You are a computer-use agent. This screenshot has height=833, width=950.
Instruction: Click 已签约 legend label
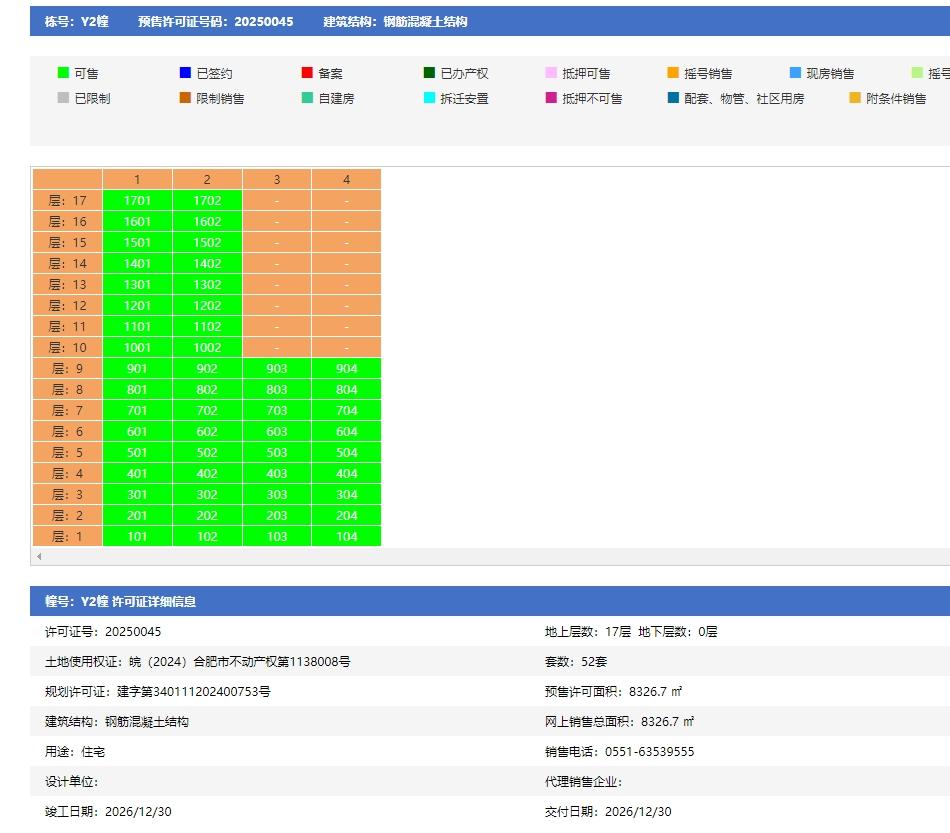pyautogui.click(x=214, y=73)
